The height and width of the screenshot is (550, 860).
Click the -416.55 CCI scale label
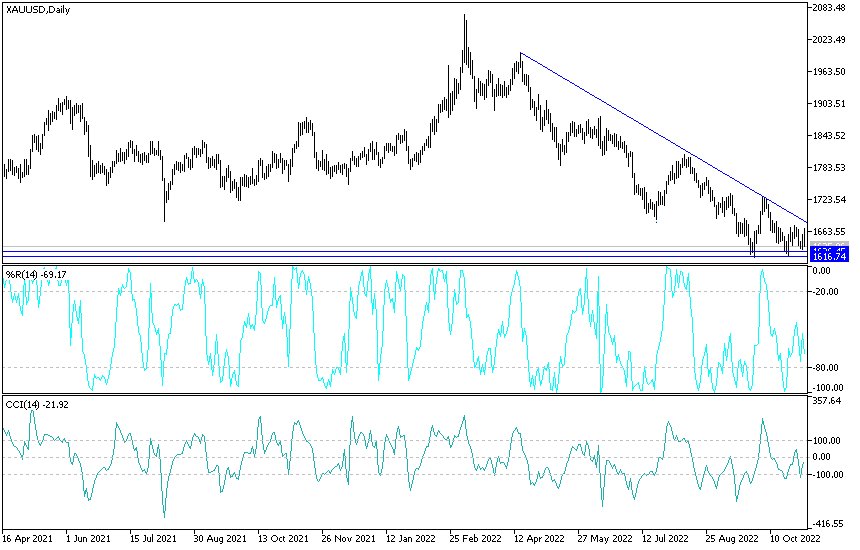coord(828,524)
